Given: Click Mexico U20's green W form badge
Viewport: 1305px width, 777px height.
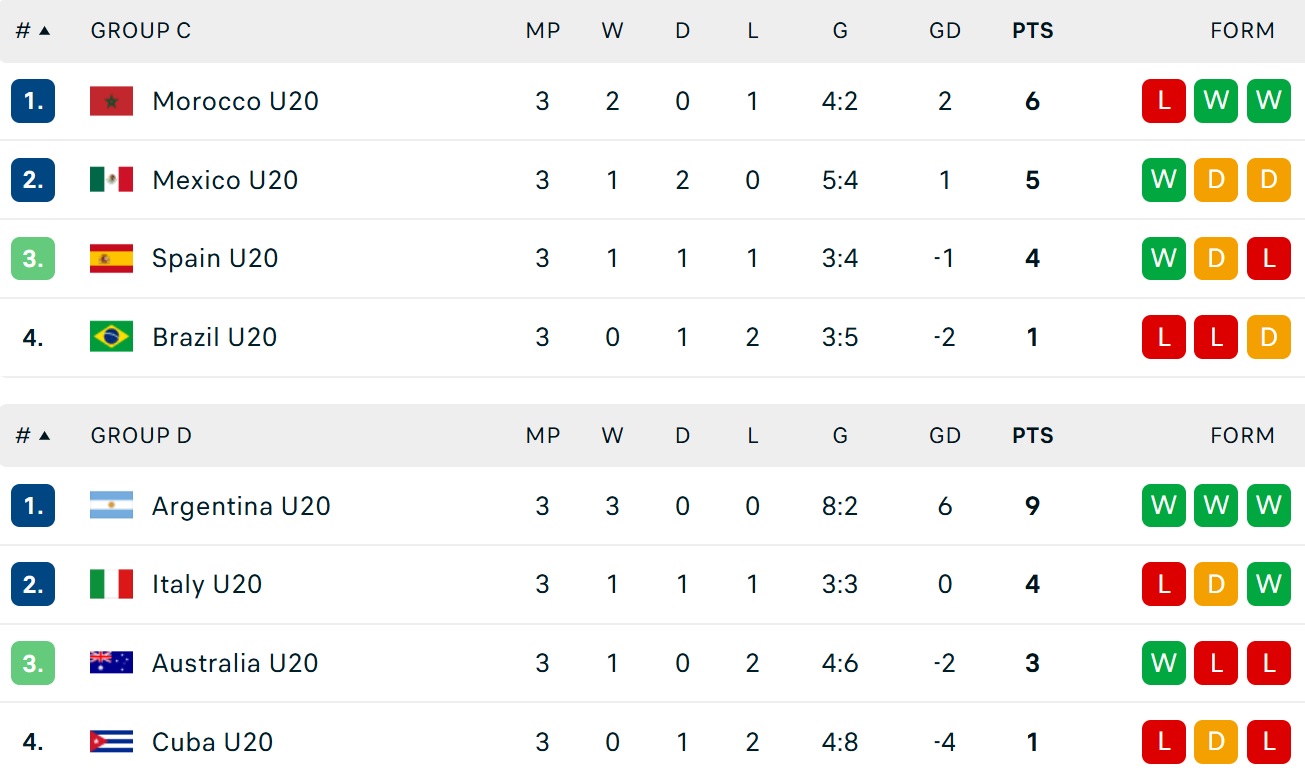Looking at the screenshot, I should 1163,180.
